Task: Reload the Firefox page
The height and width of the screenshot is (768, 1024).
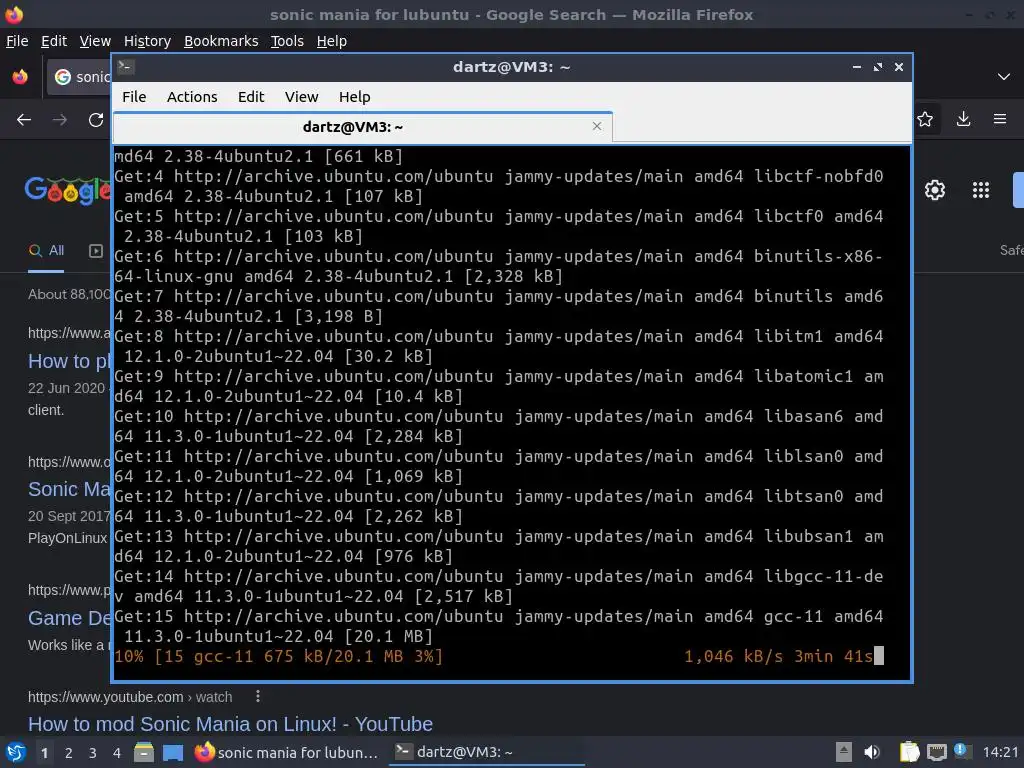Action: pyautogui.click(x=96, y=120)
